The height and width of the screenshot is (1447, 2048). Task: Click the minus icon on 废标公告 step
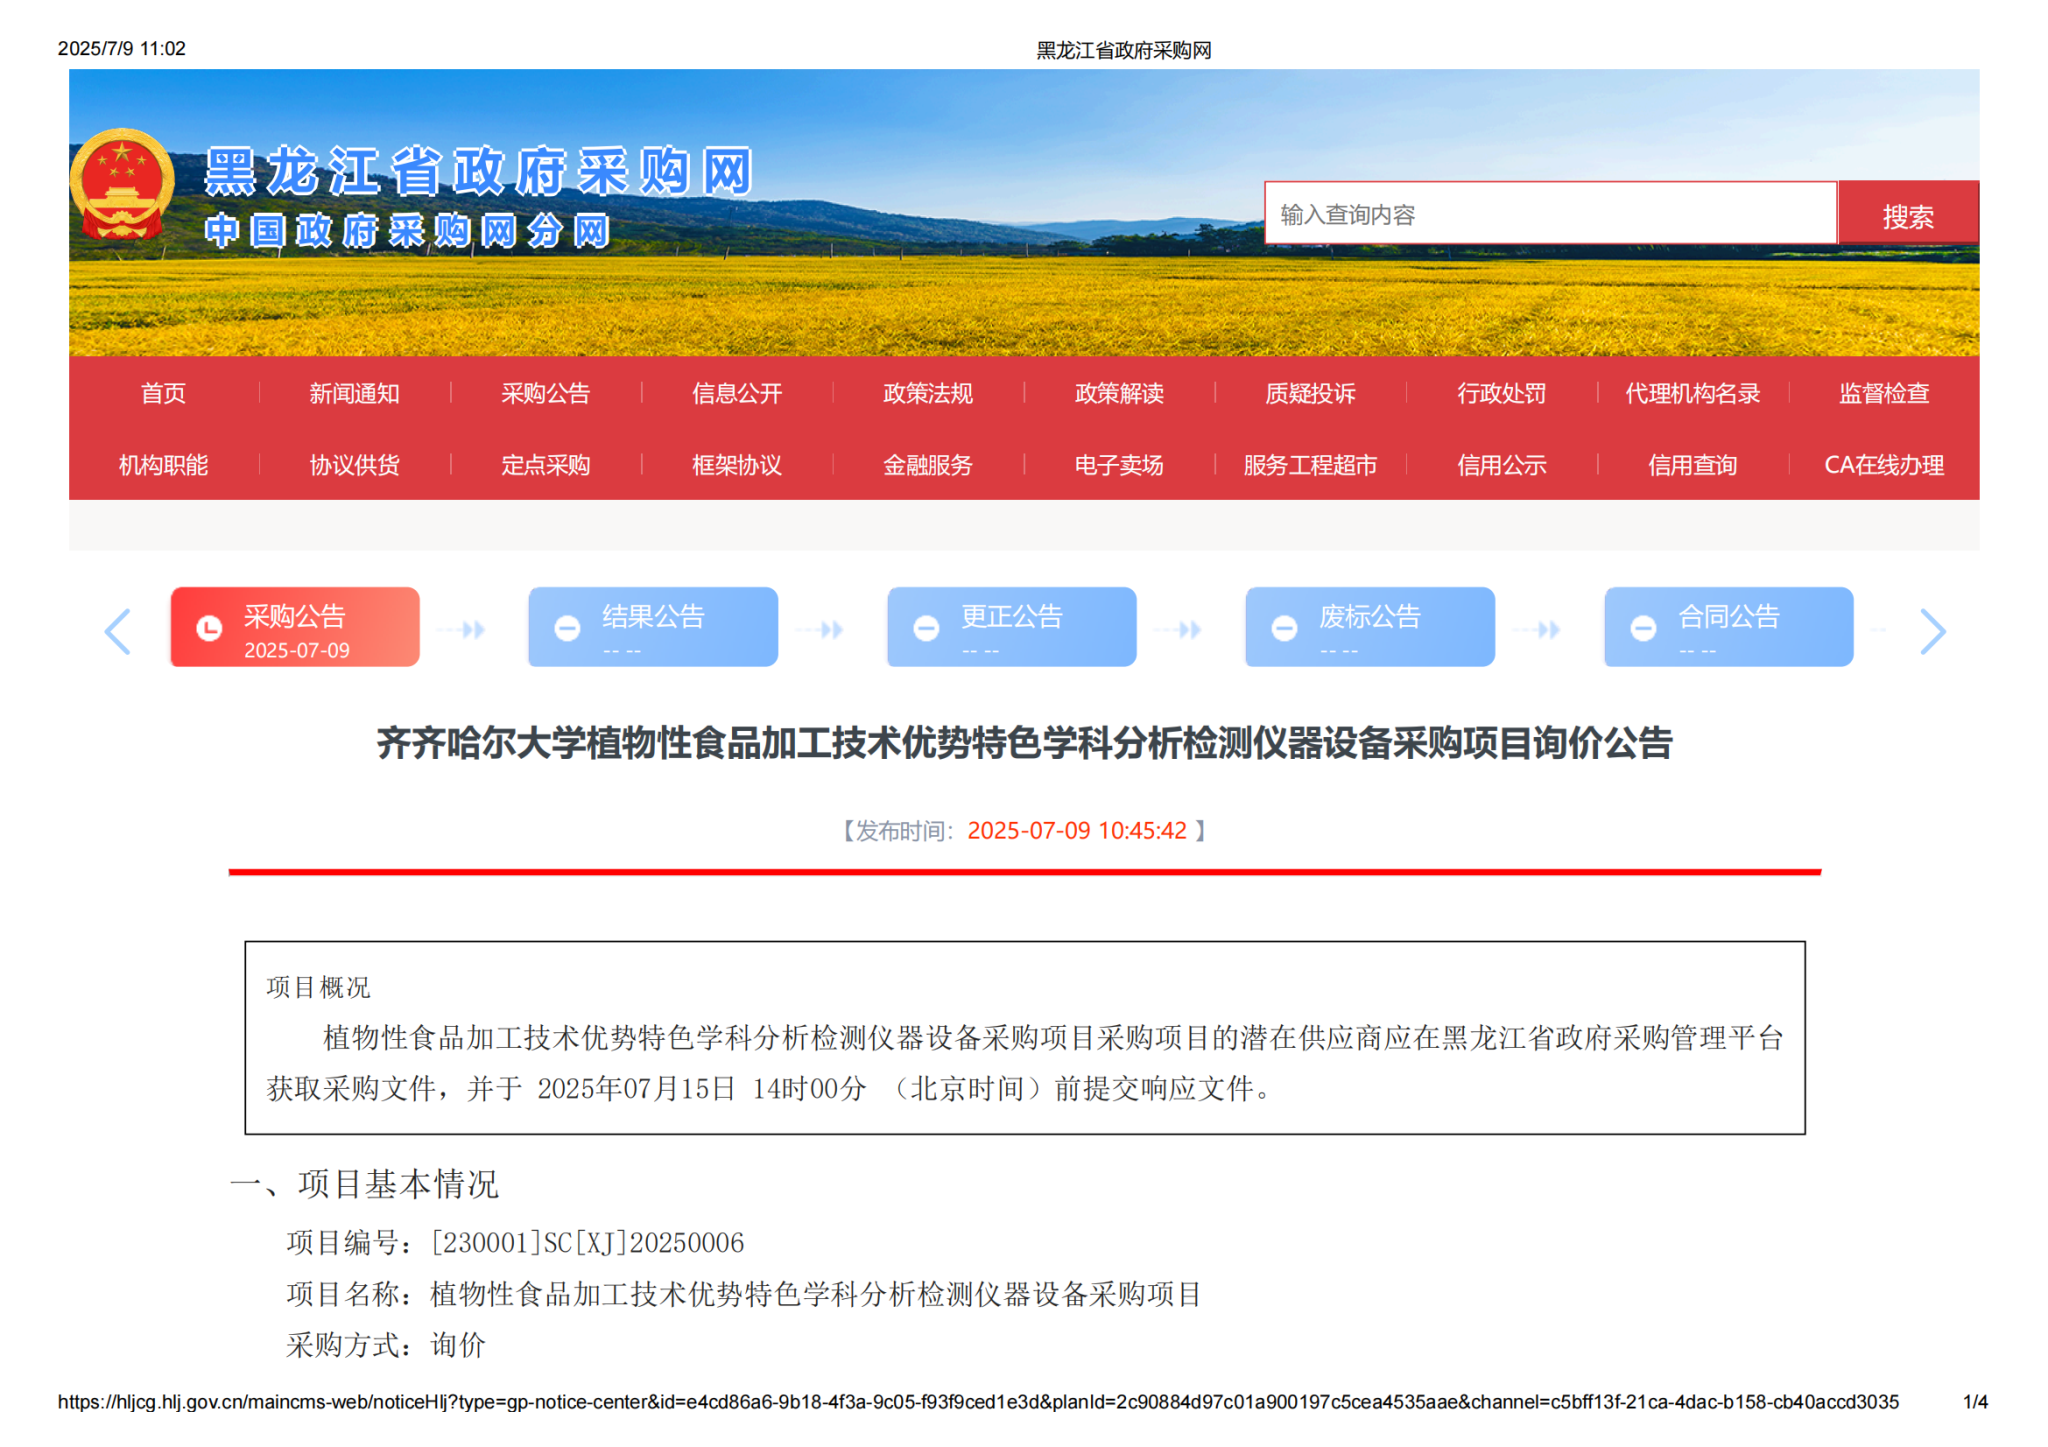pos(1284,628)
